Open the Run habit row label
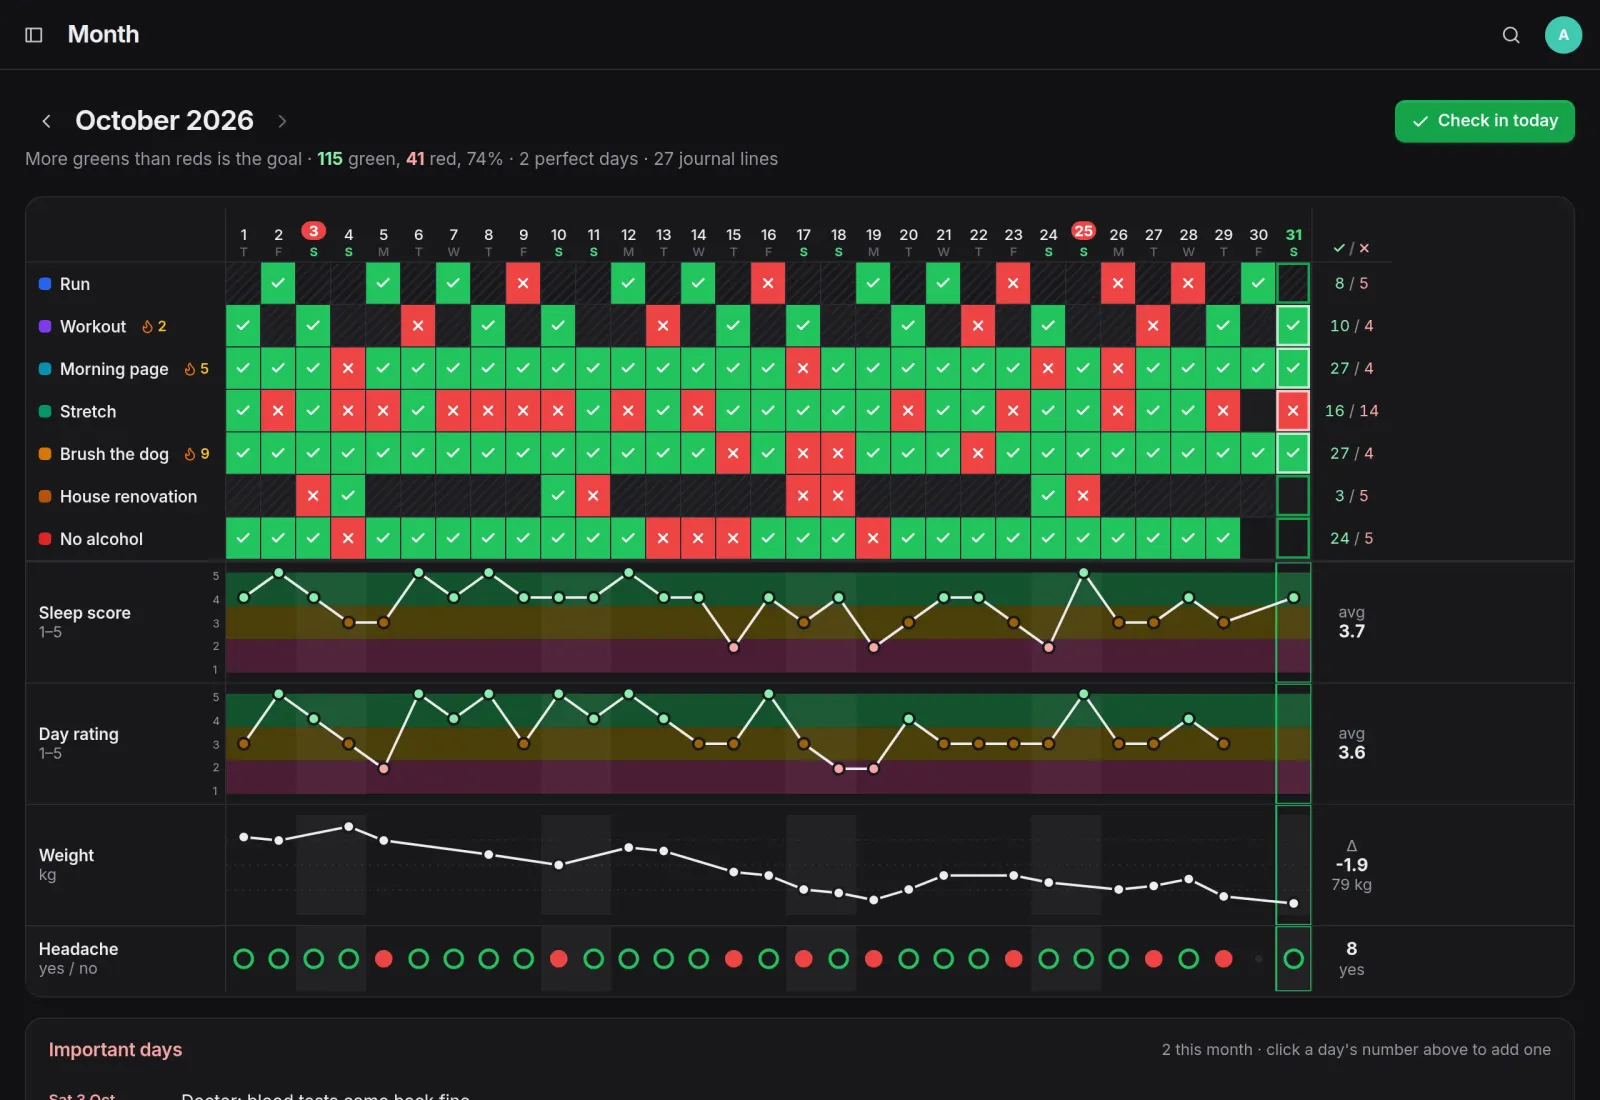This screenshot has height=1100, width=1600. [75, 284]
